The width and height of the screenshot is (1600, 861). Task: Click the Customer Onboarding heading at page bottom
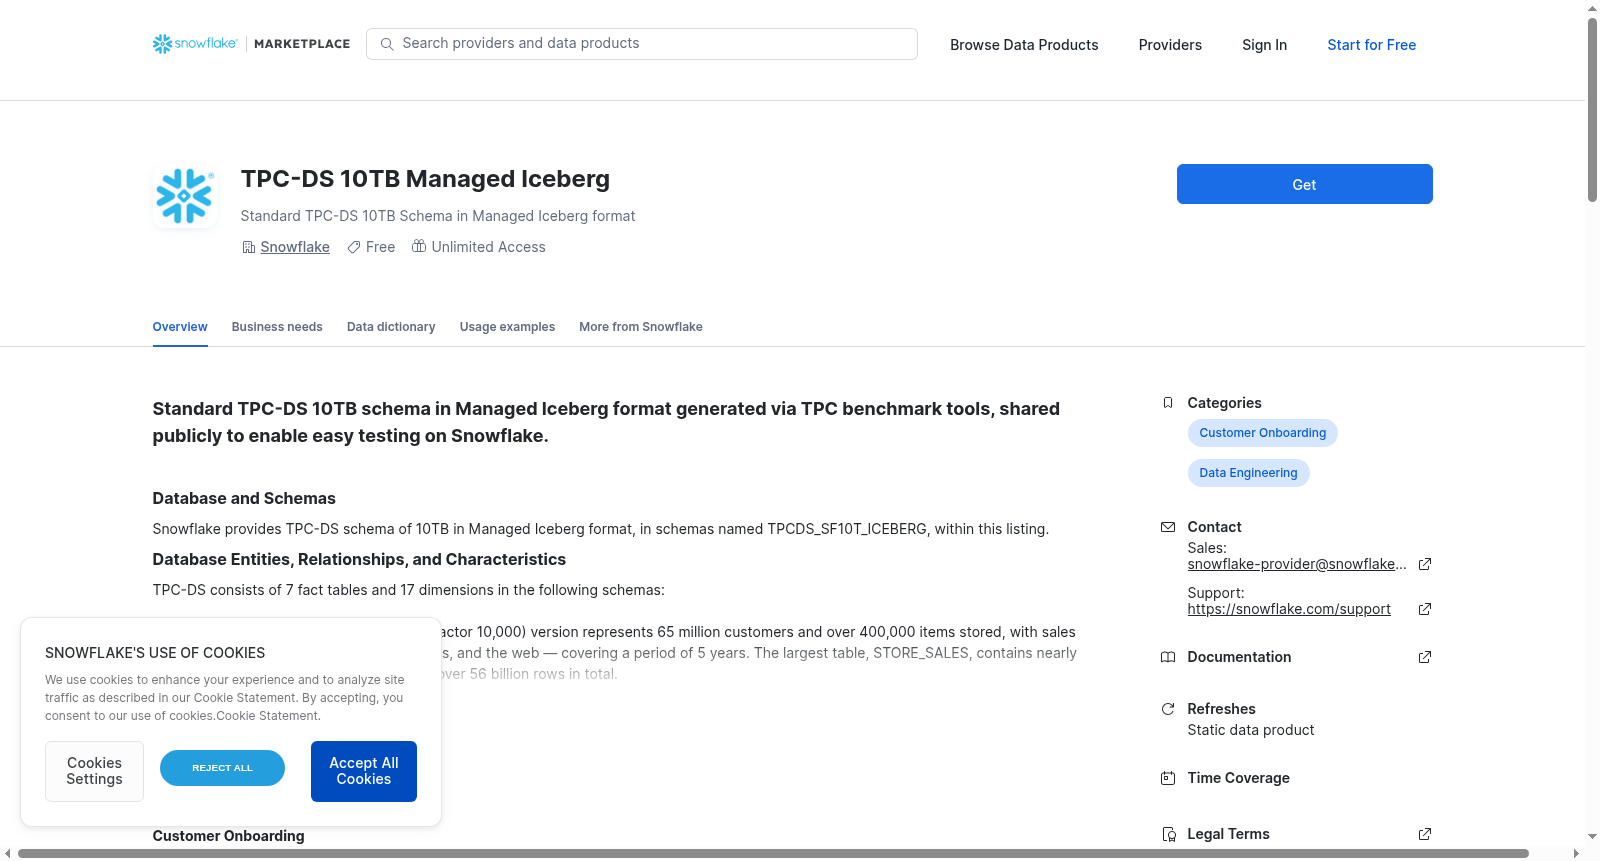(228, 836)
